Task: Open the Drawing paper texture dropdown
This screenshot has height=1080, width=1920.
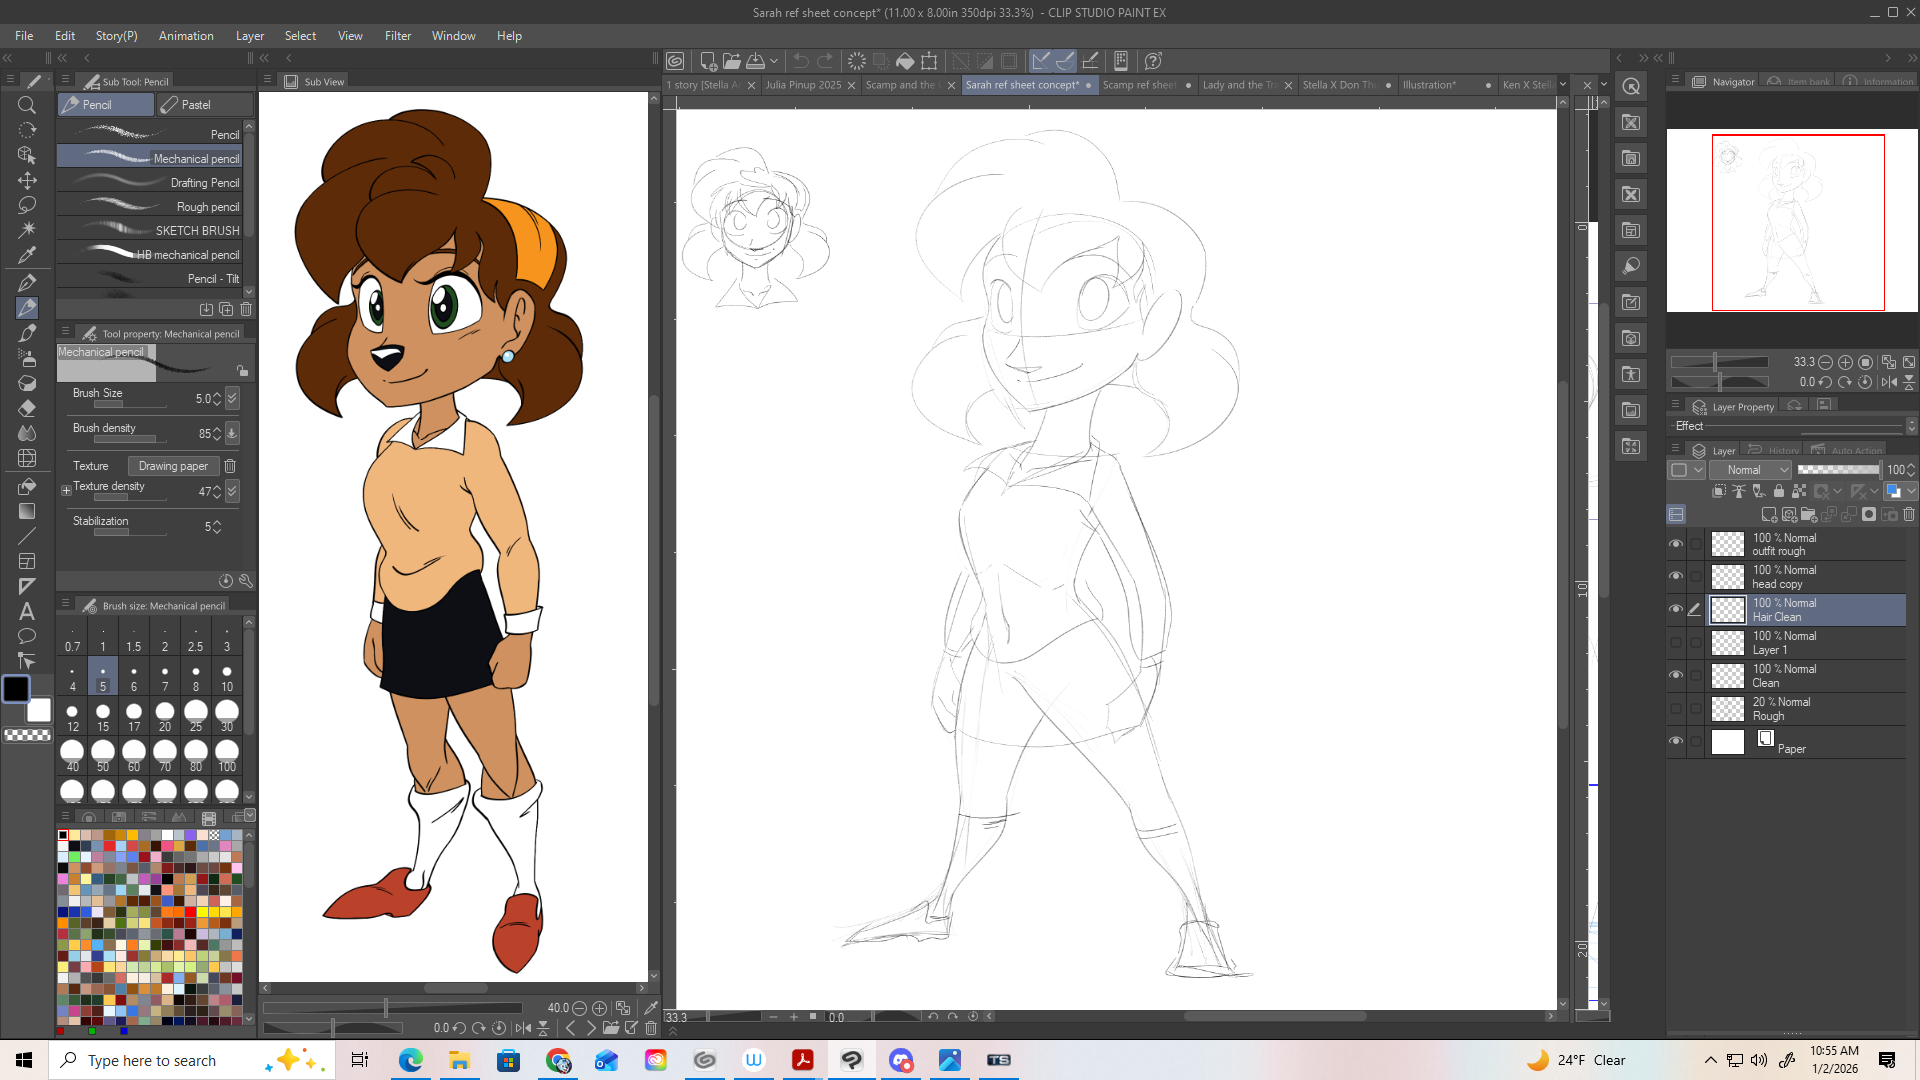Action: pos(173,466)
